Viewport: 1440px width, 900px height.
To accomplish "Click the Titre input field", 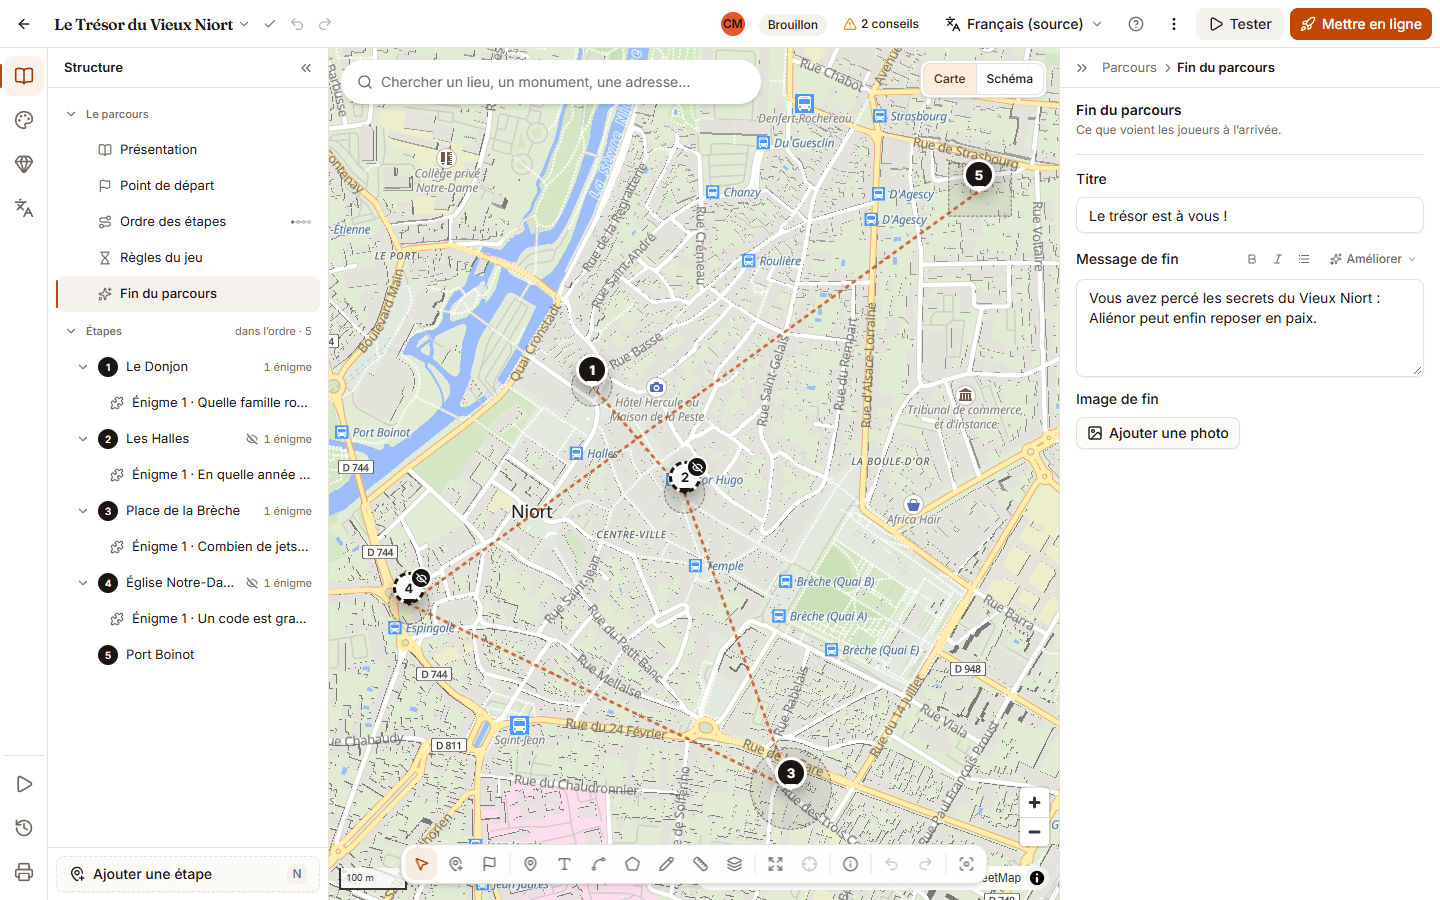I will coord(1250,216).
